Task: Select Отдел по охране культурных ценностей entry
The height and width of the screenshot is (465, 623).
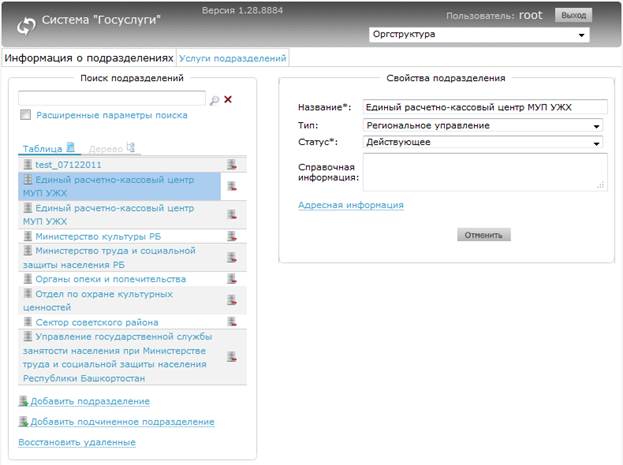Action: (x=98, y=300)
